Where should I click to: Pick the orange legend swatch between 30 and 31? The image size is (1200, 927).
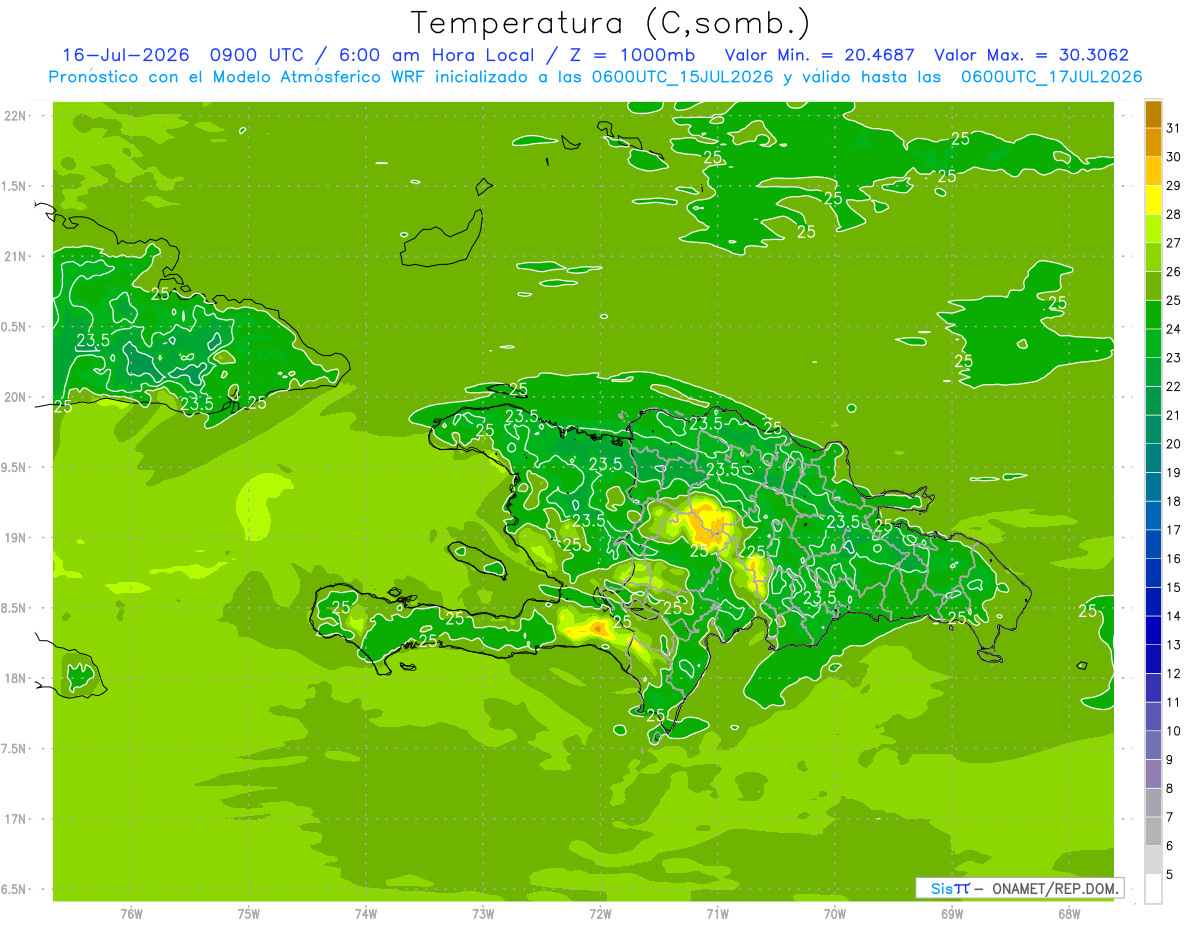point(1153,143)
